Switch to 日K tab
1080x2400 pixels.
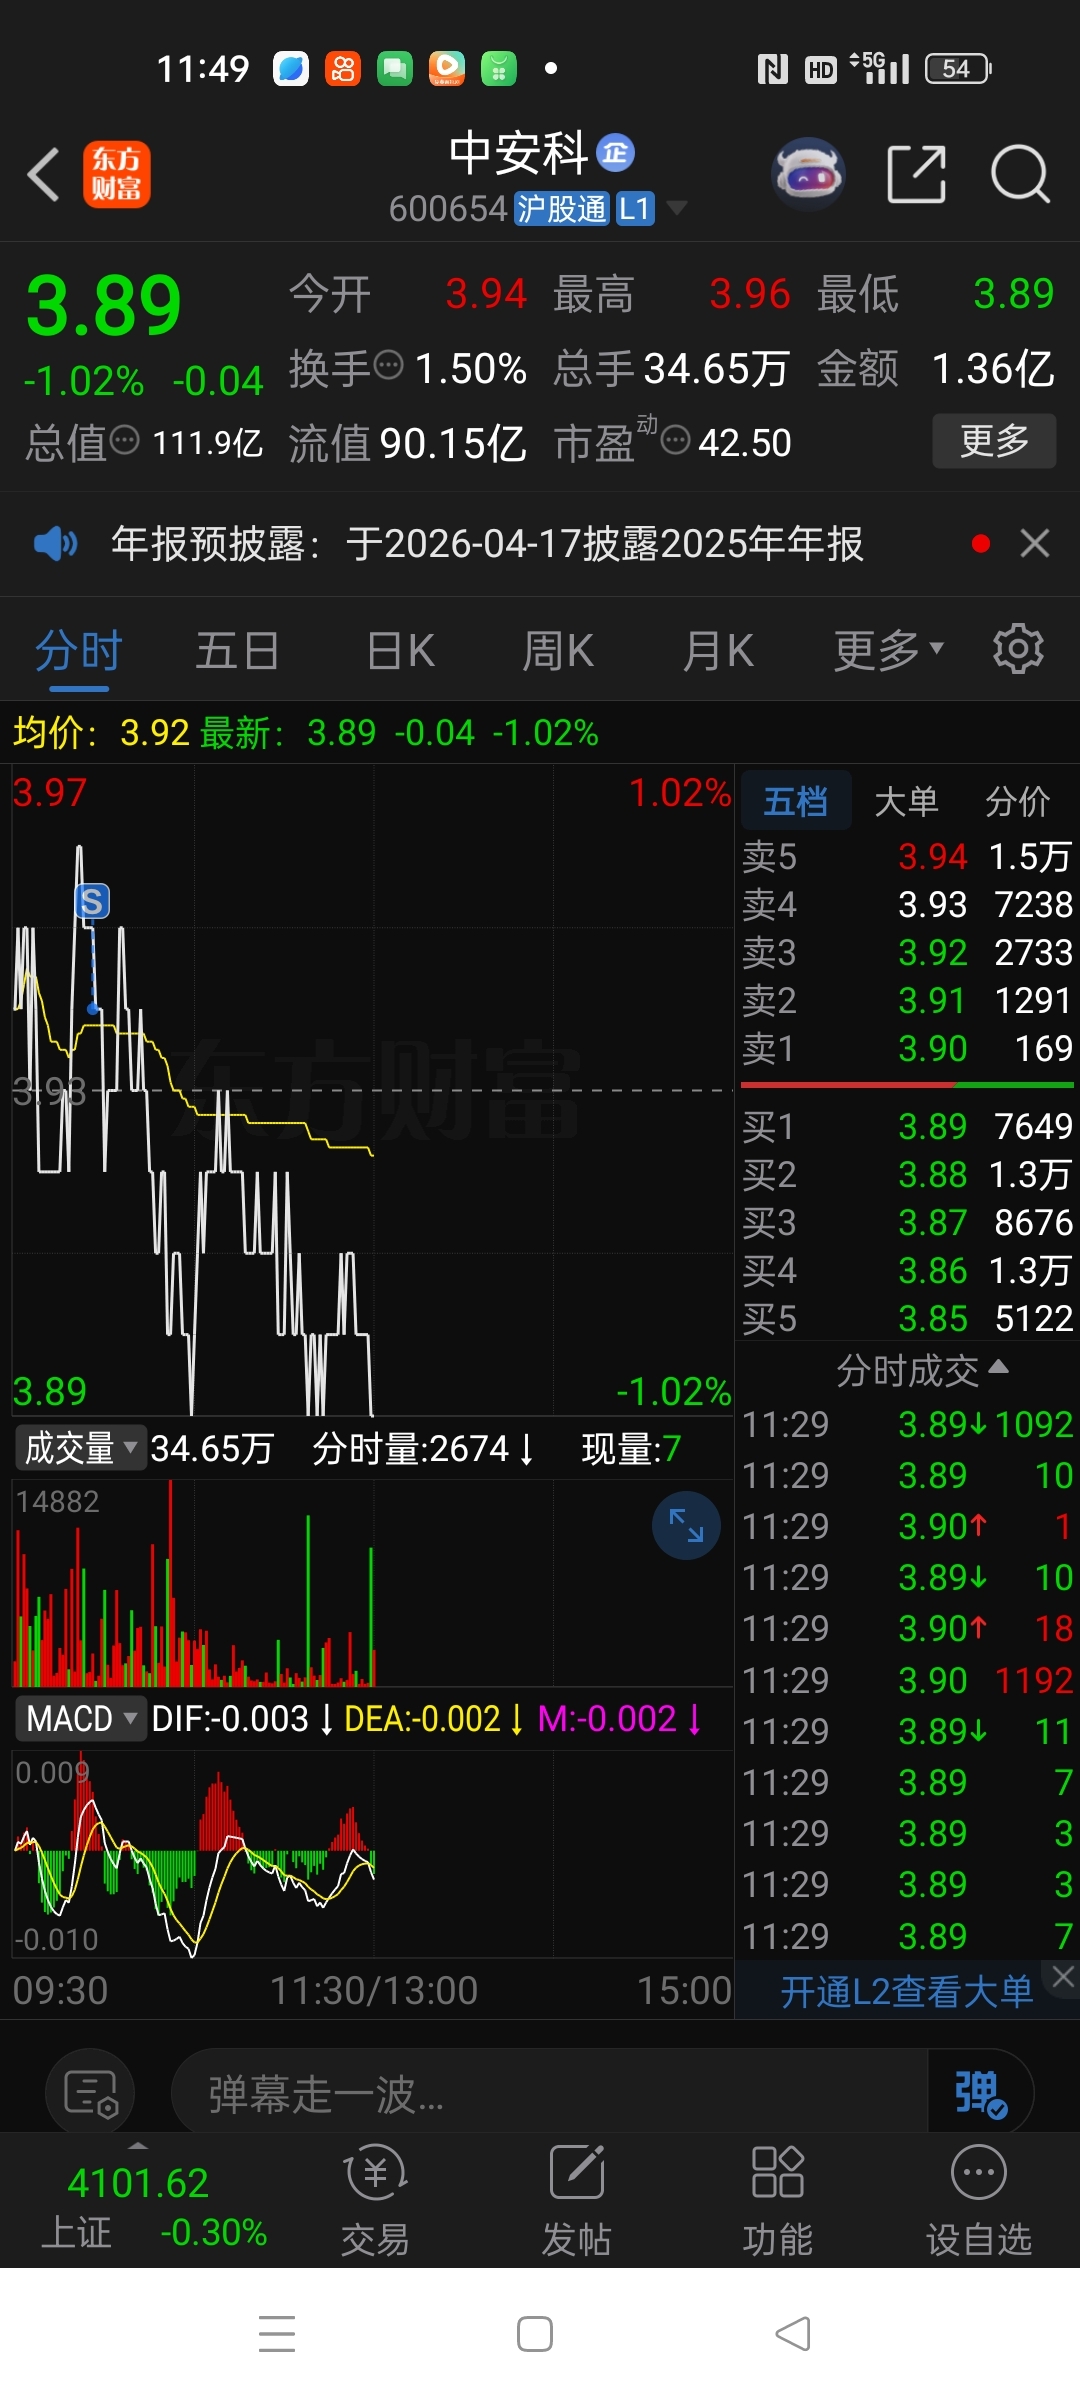coord(400,651)
